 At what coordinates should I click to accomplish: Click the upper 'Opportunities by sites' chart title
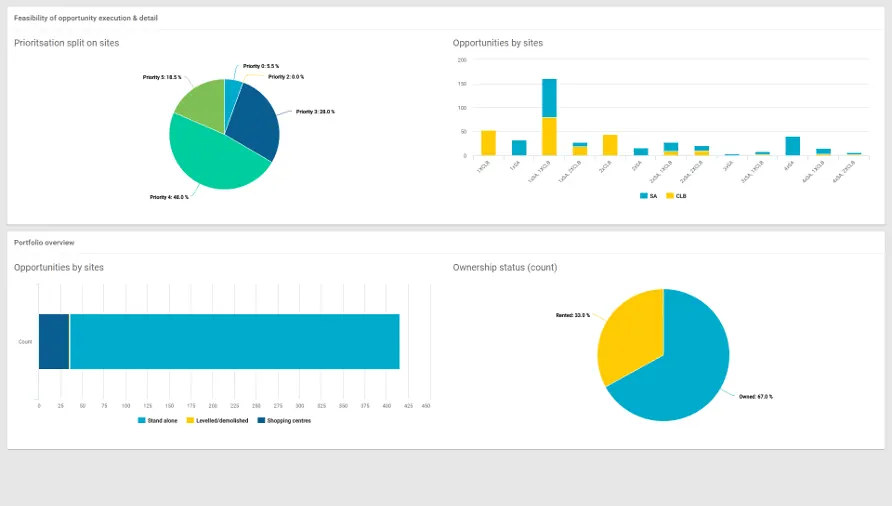[x=498, y=43]
